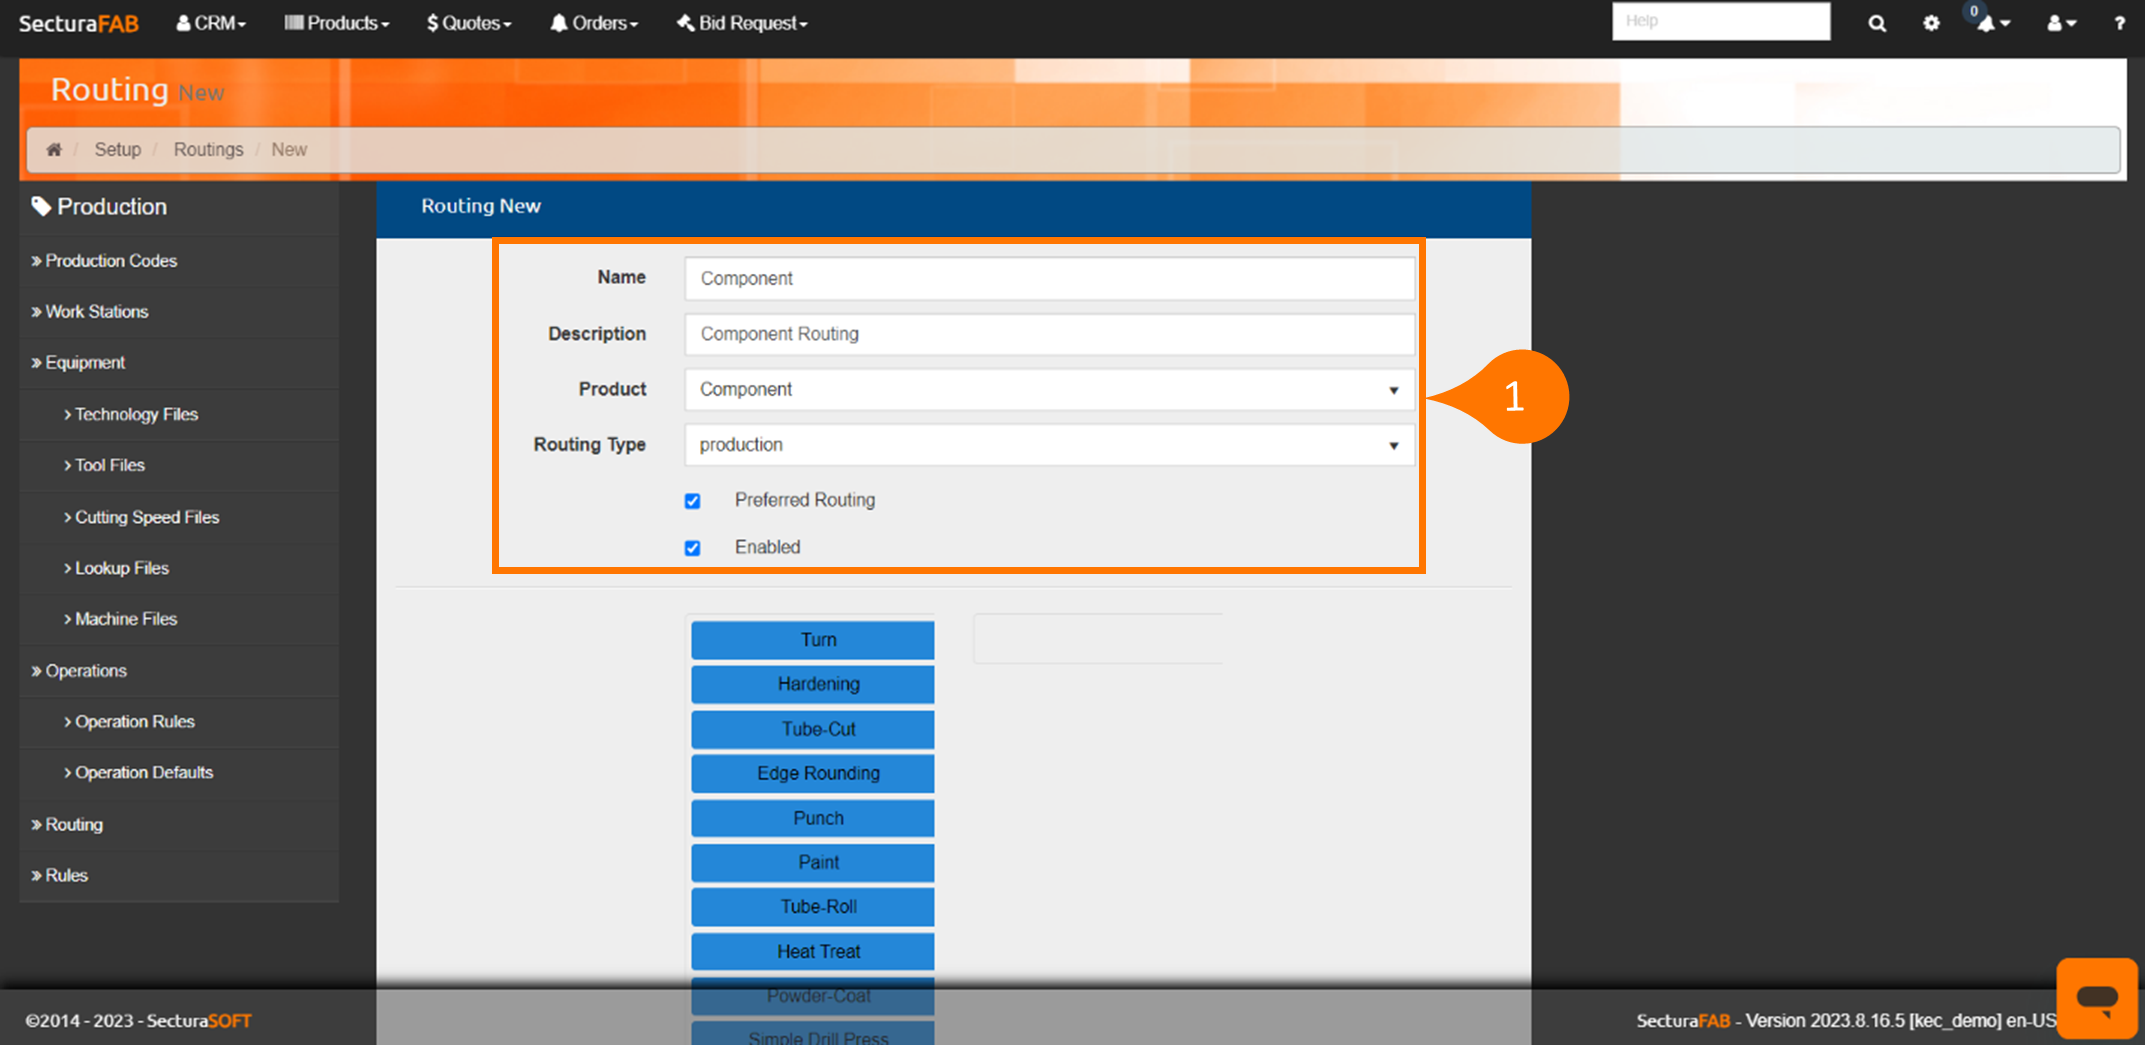
Task: Expand the Quotes menu
Action: point(469,23)
